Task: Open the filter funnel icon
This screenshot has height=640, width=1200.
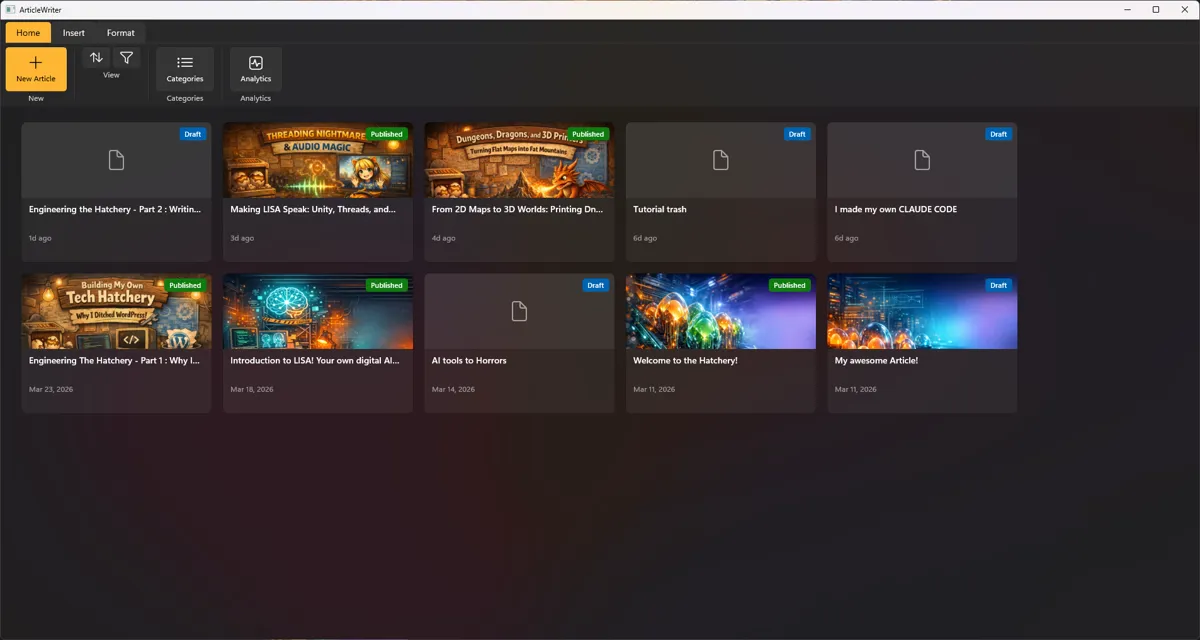Action: tap(127, 58)
